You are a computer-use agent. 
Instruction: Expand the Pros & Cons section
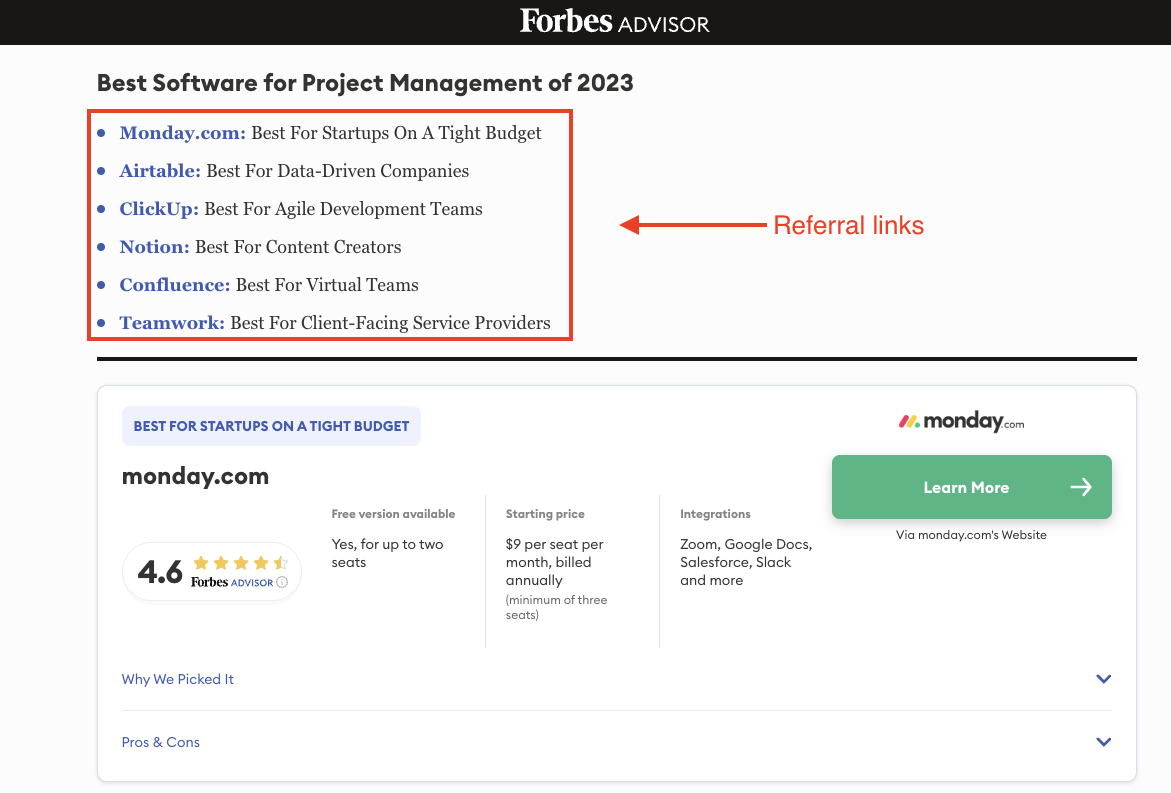(x=616, y=742)
